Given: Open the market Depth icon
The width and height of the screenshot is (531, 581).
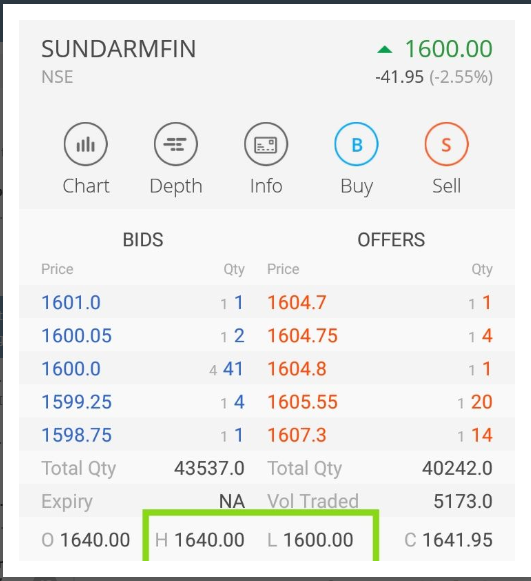Looking at the screenshot, I should (x=176, y=144).
